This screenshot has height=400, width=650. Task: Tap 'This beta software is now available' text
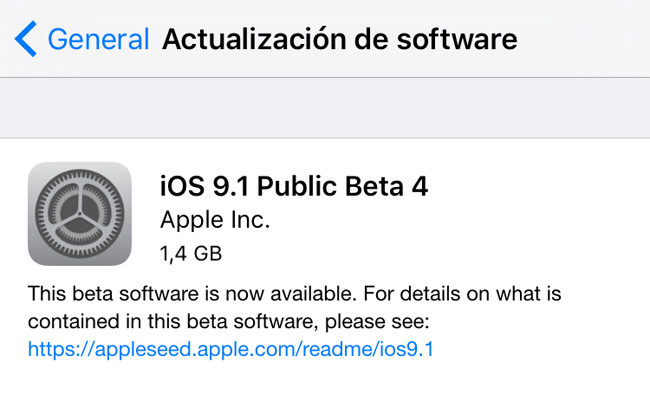192,294
